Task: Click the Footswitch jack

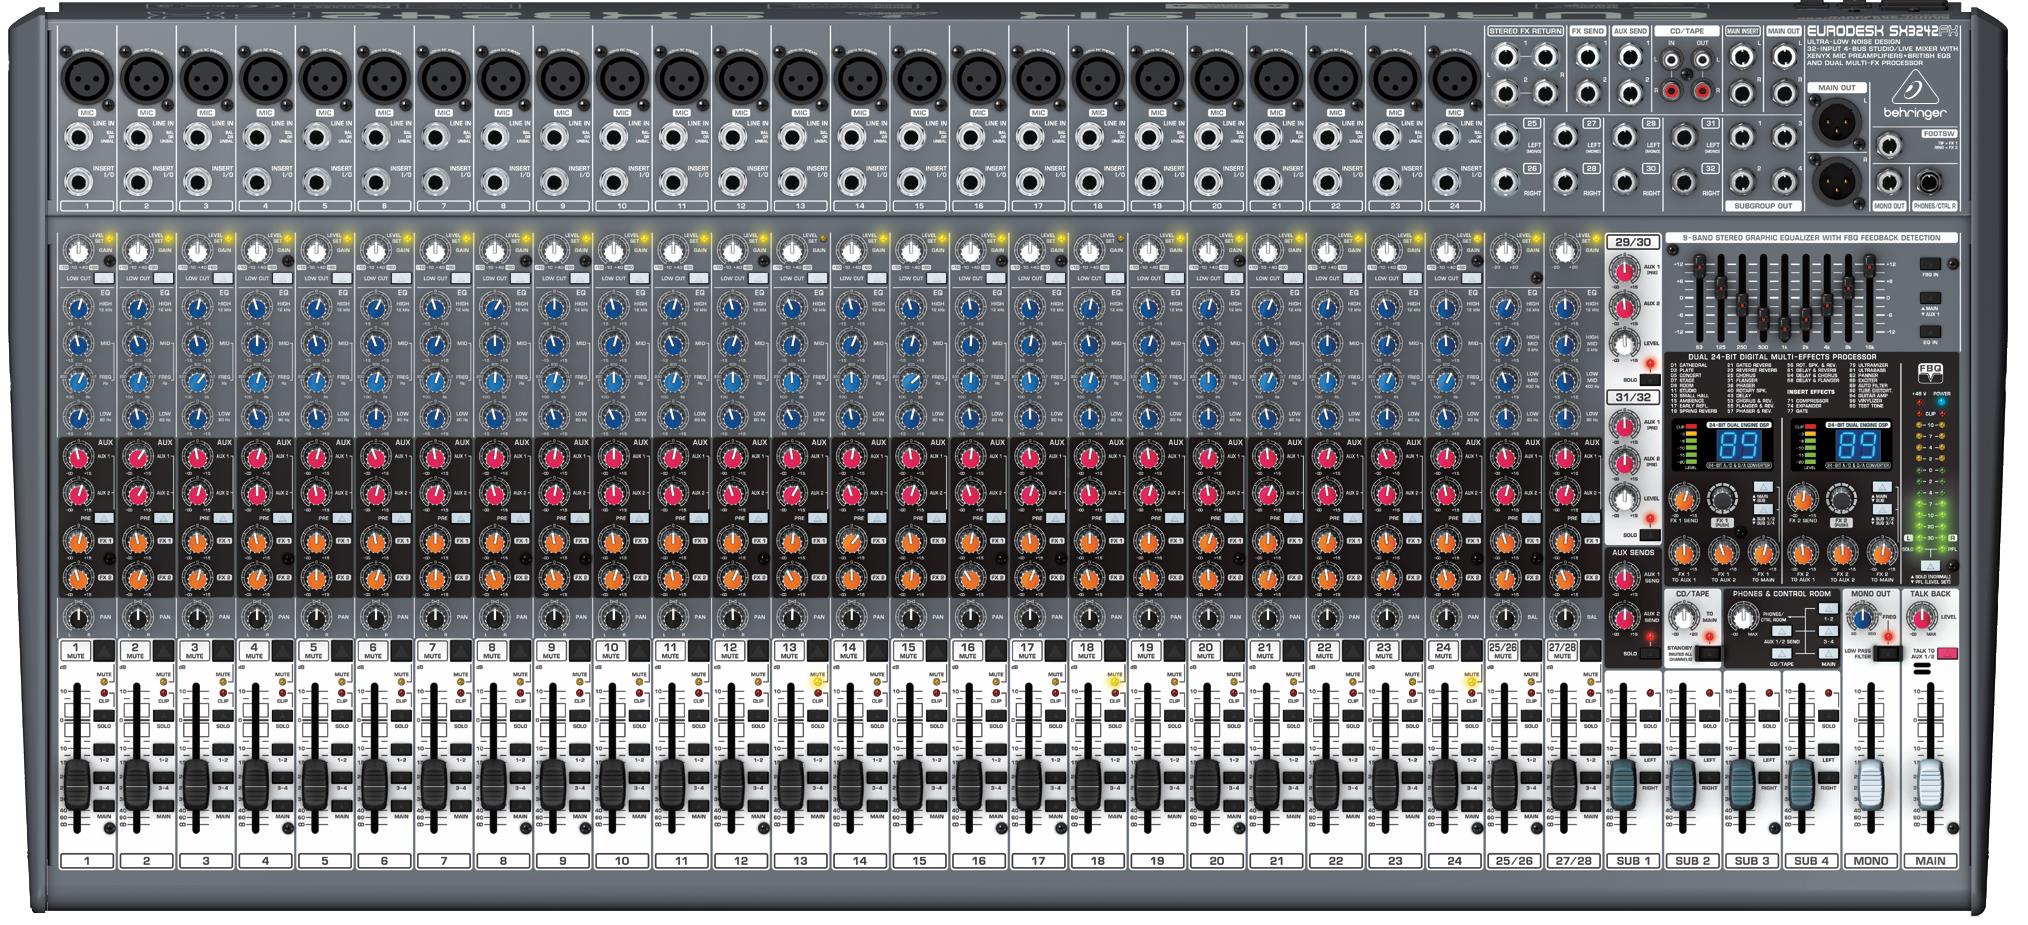Action: (x=1889, y=146)
